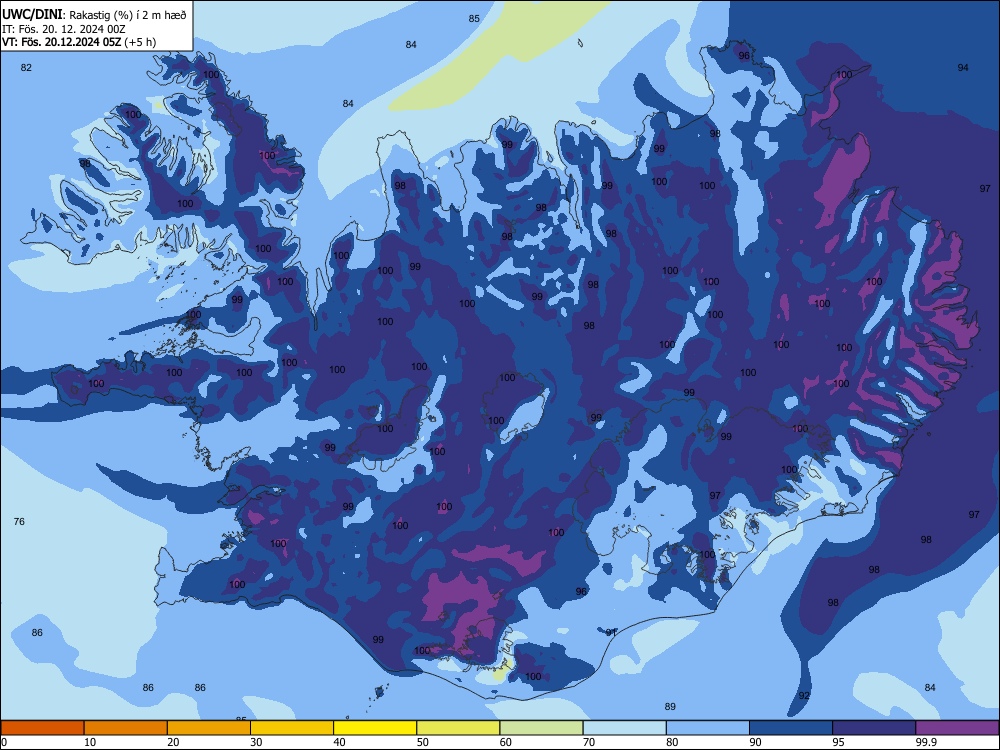Click the pale blue 70–80 legend swatch
1000x750 pixels.
click(x=624, y=728)
